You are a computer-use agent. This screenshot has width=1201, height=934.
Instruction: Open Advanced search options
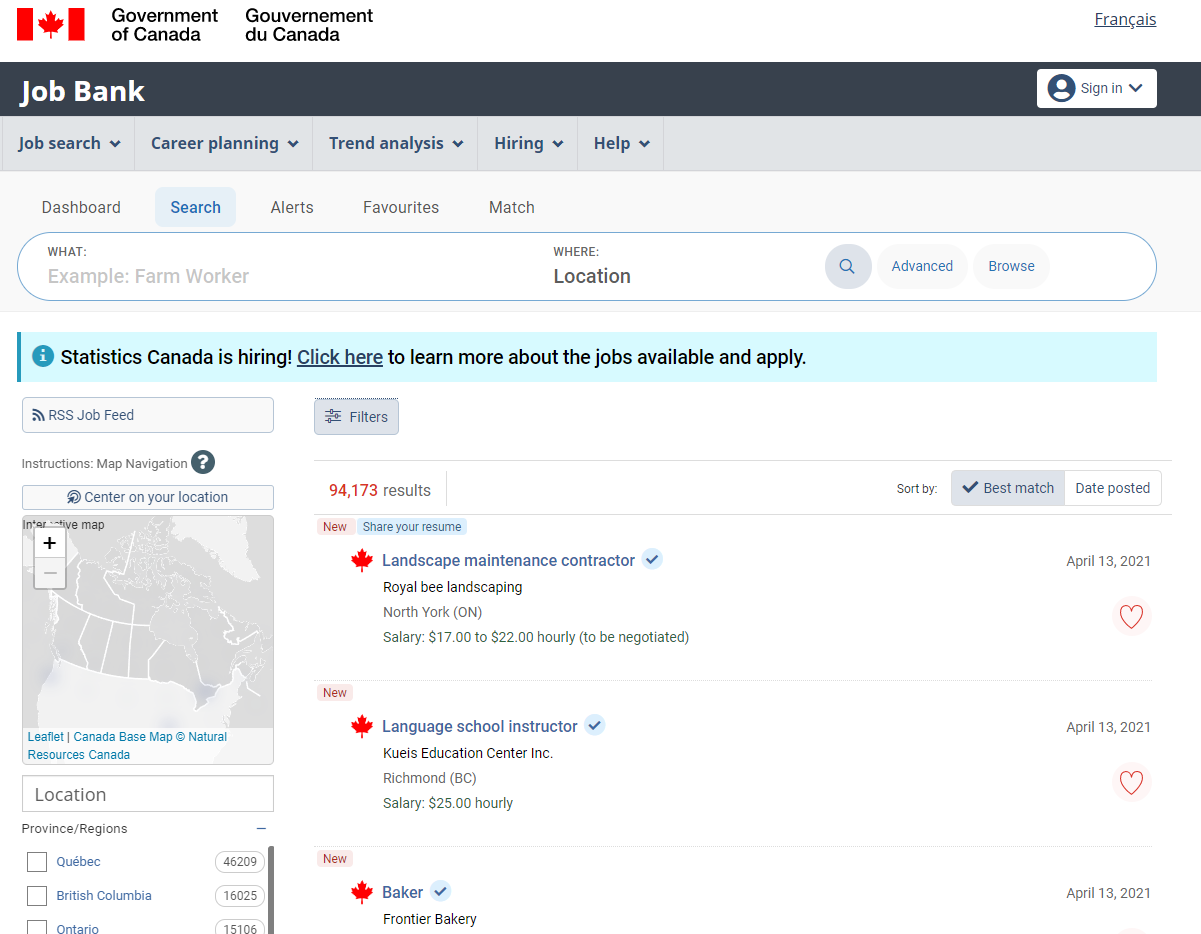pos(922,266)
